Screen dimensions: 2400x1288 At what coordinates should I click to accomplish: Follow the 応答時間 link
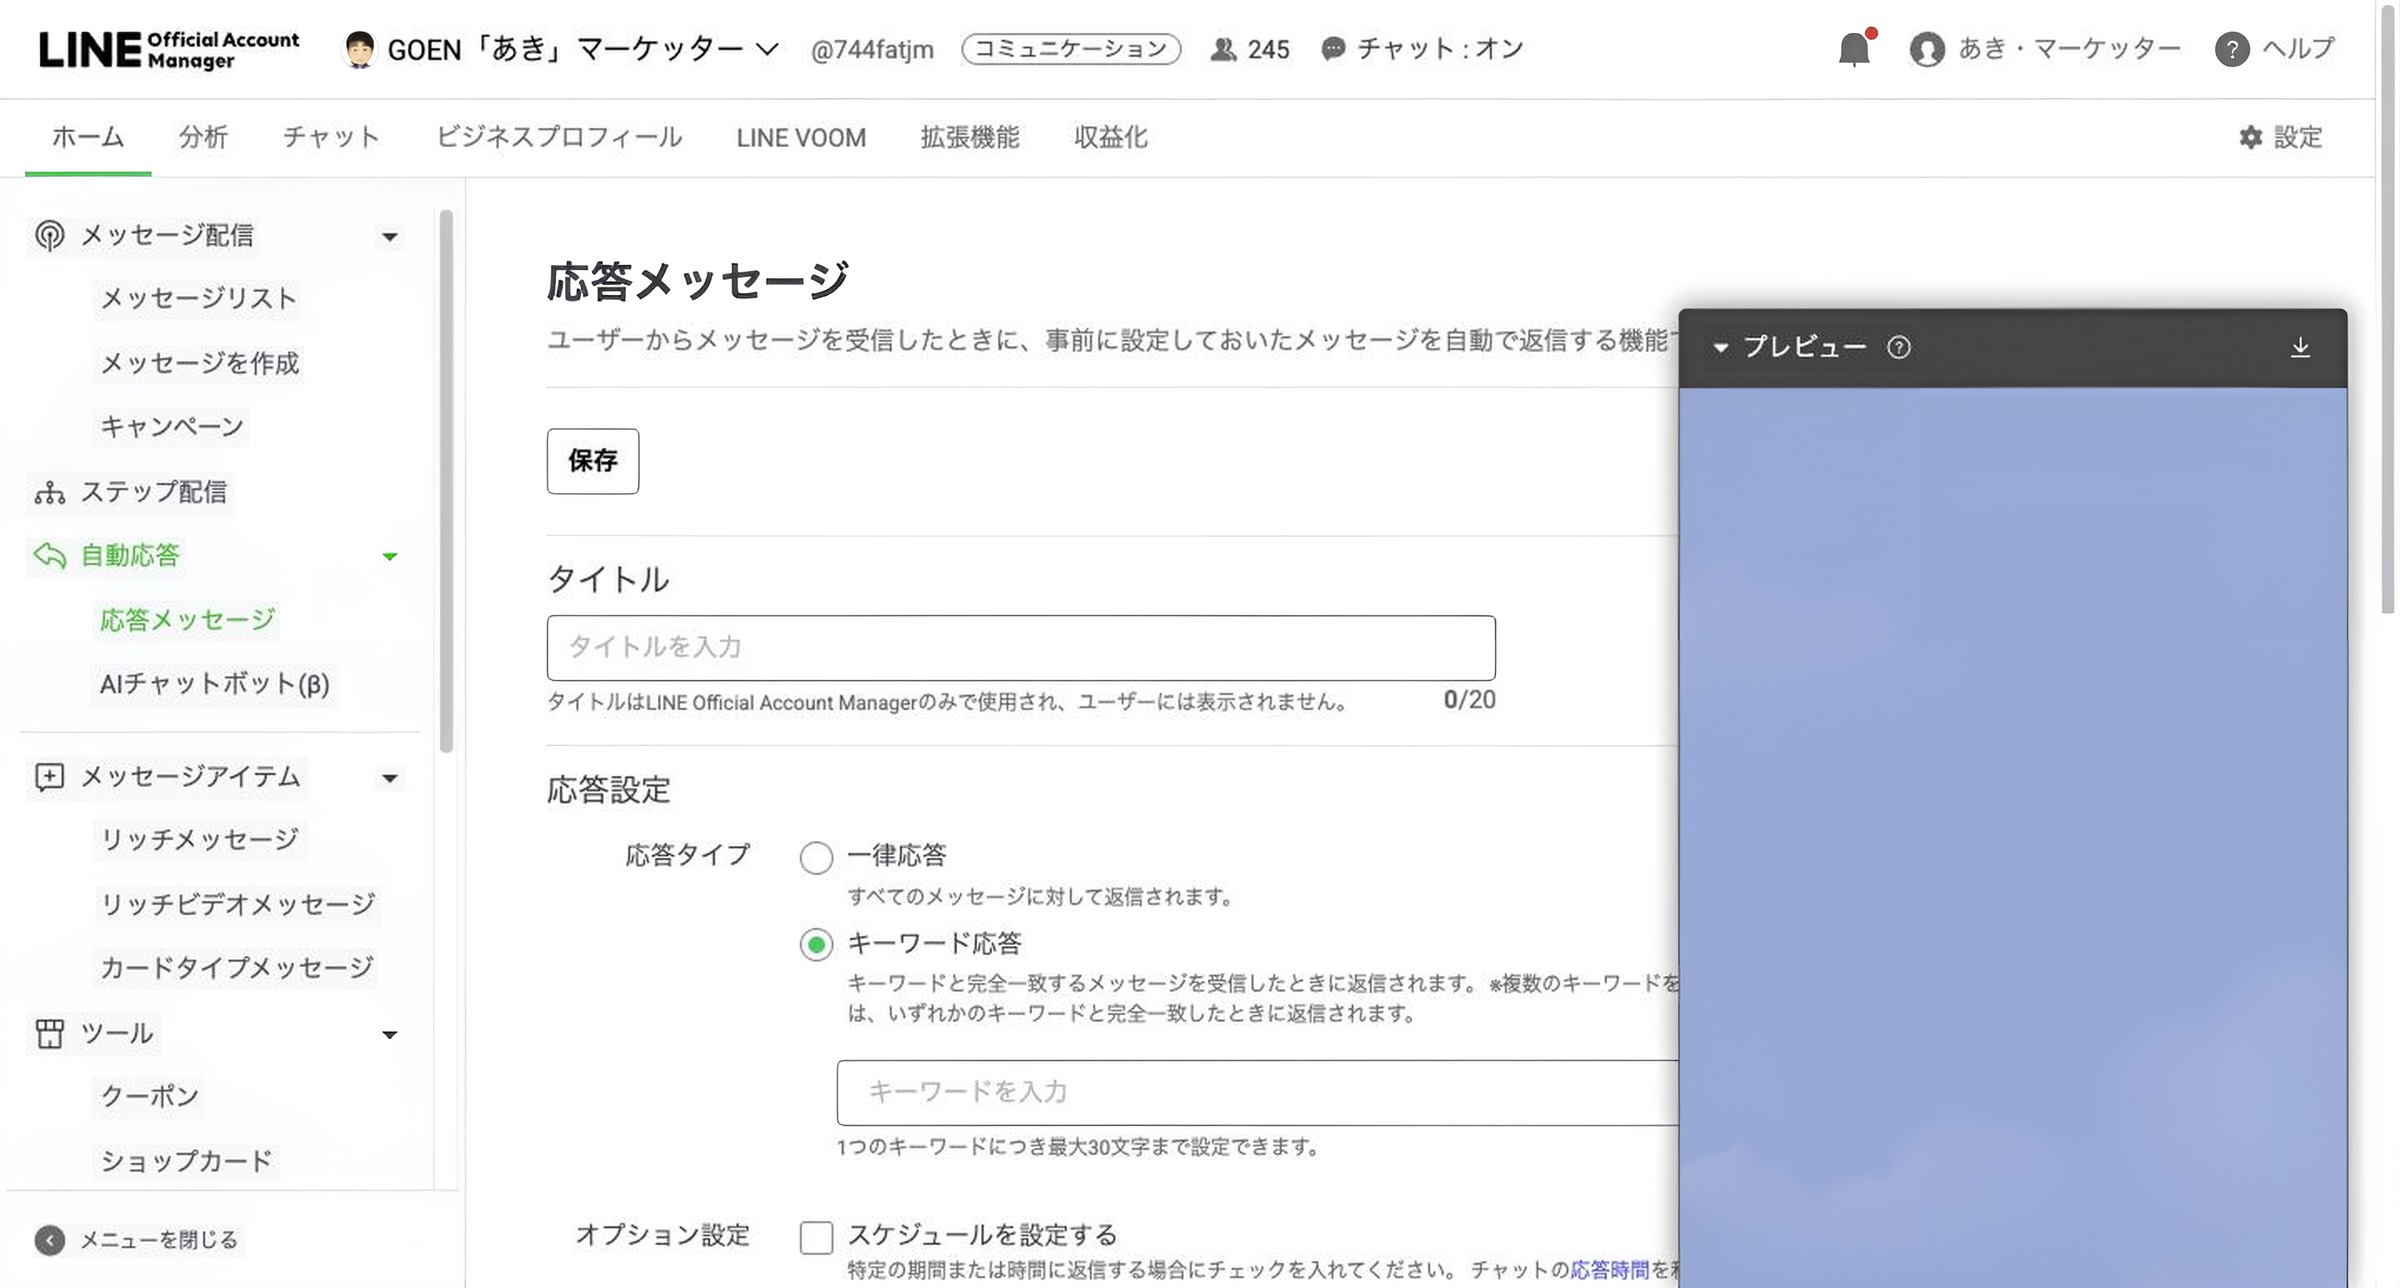point(1609,1270)
